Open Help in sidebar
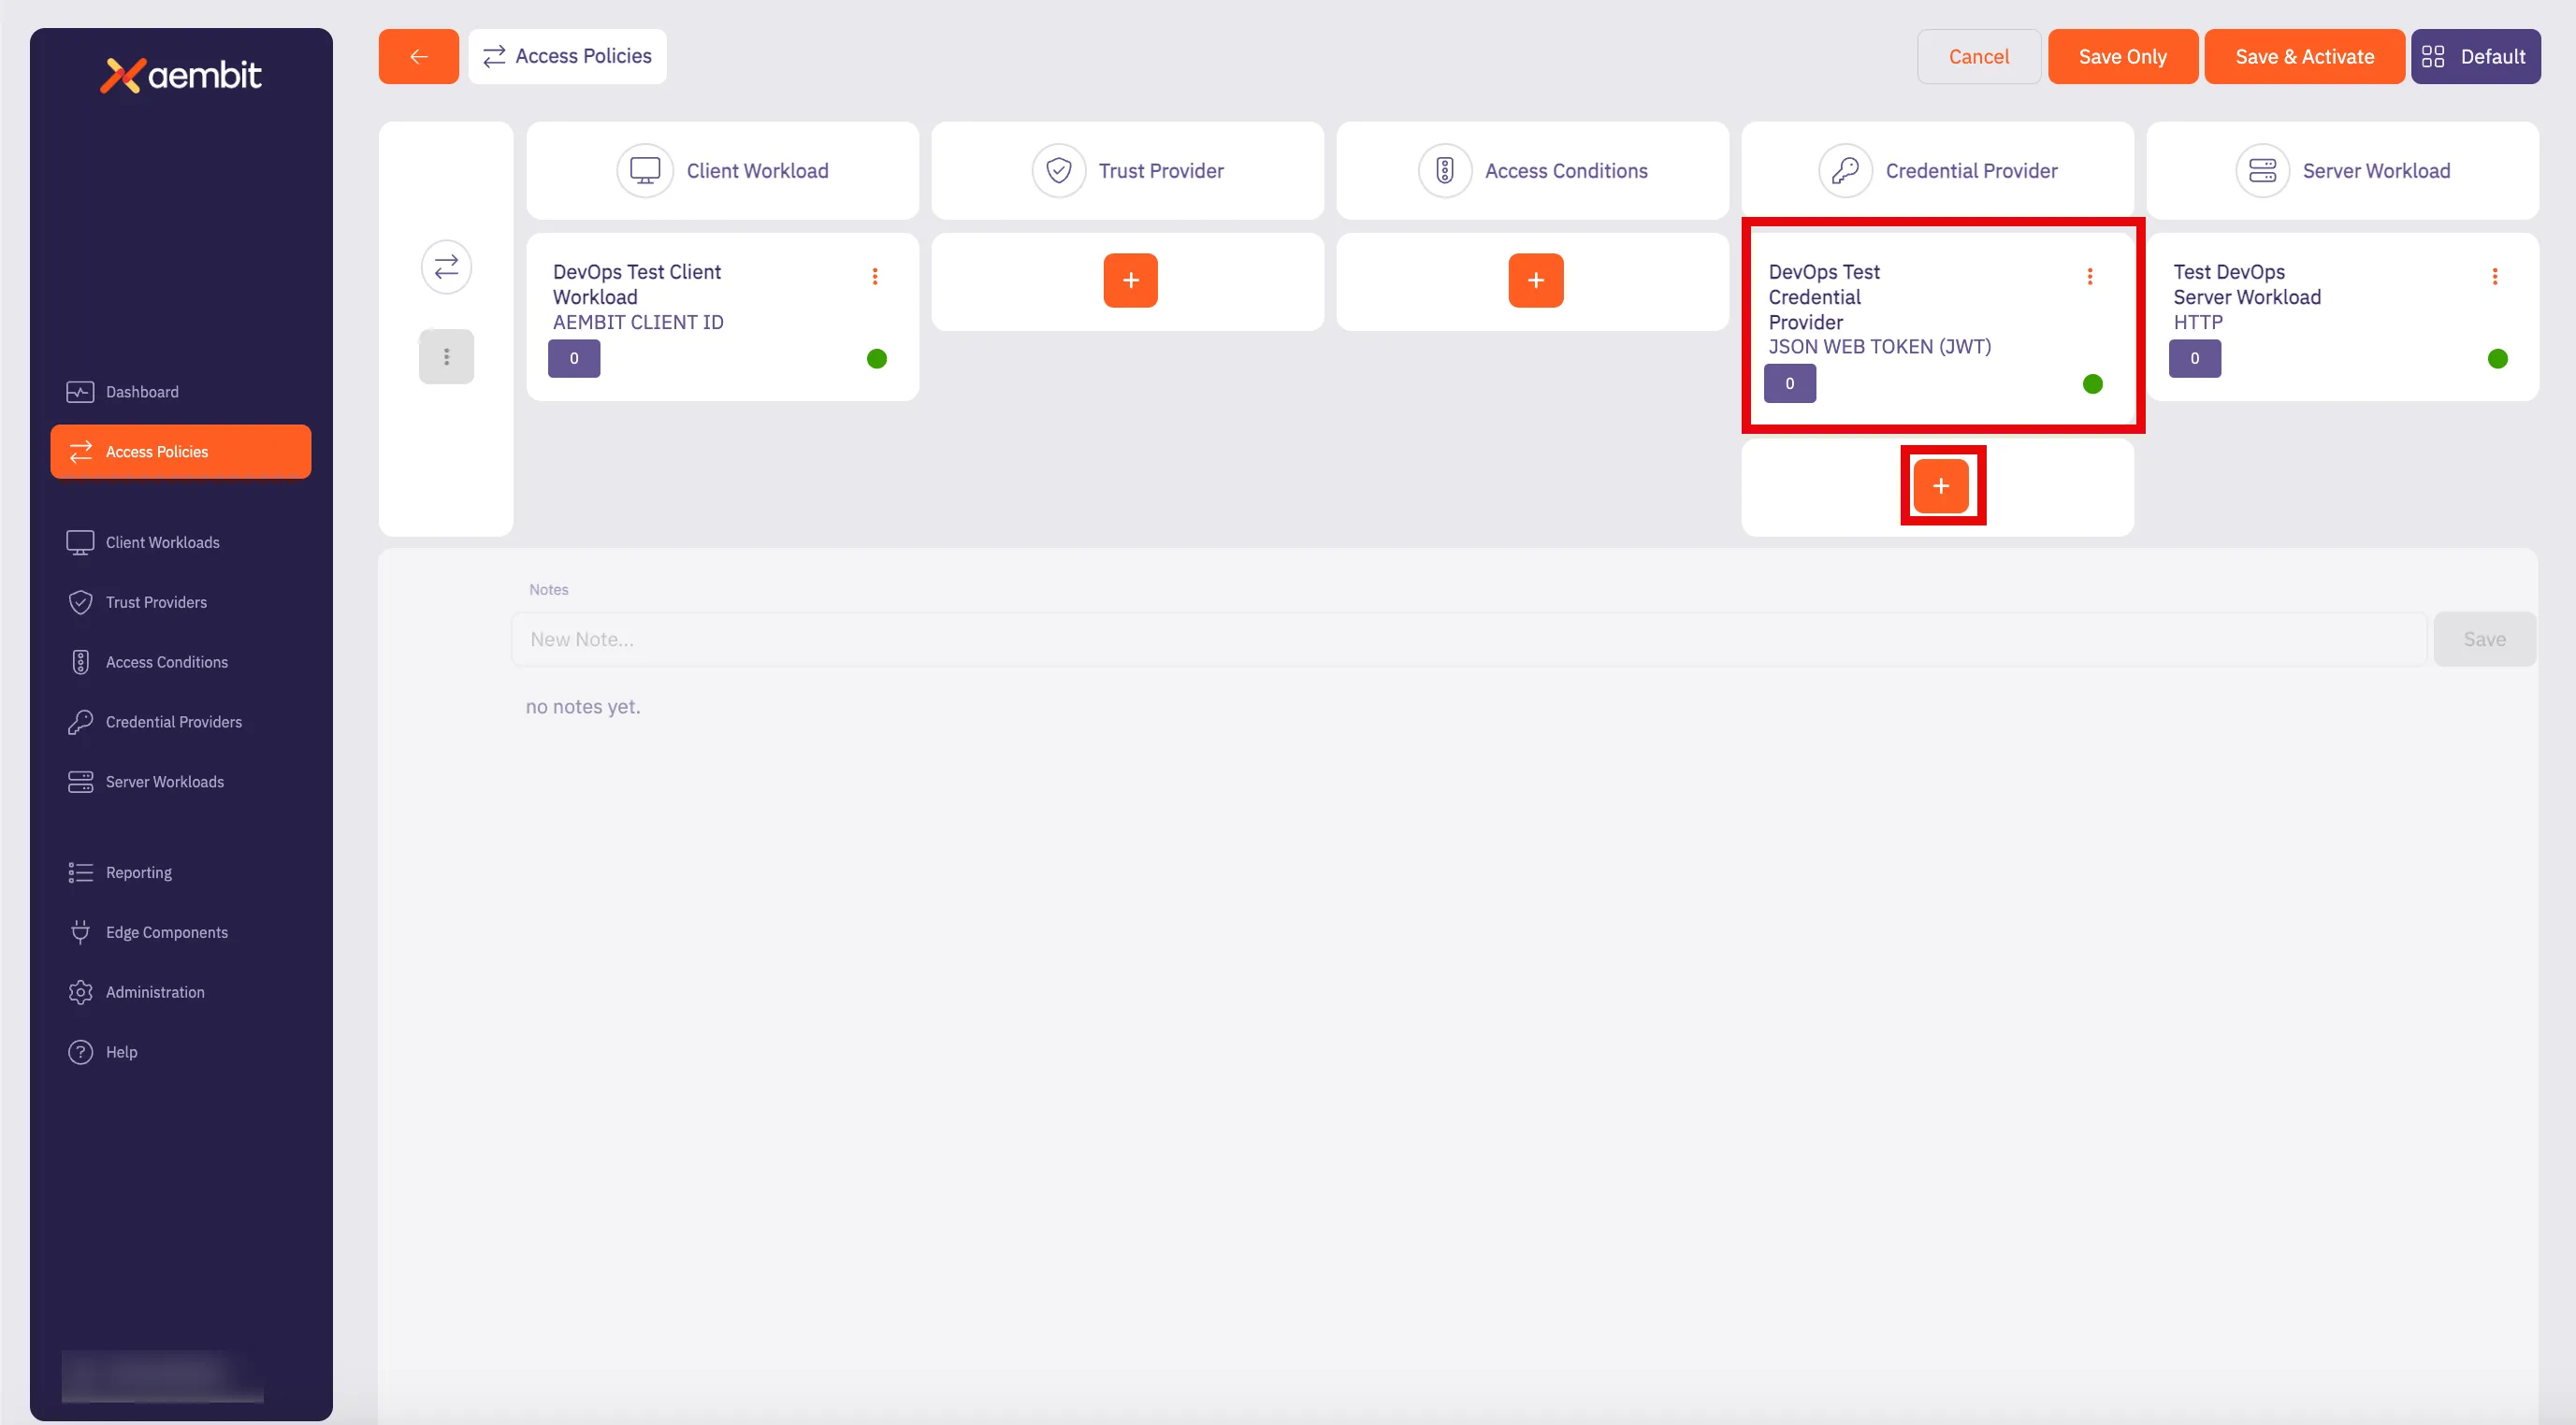Screen dimensions: 2576x1425 coord(181,1052)
